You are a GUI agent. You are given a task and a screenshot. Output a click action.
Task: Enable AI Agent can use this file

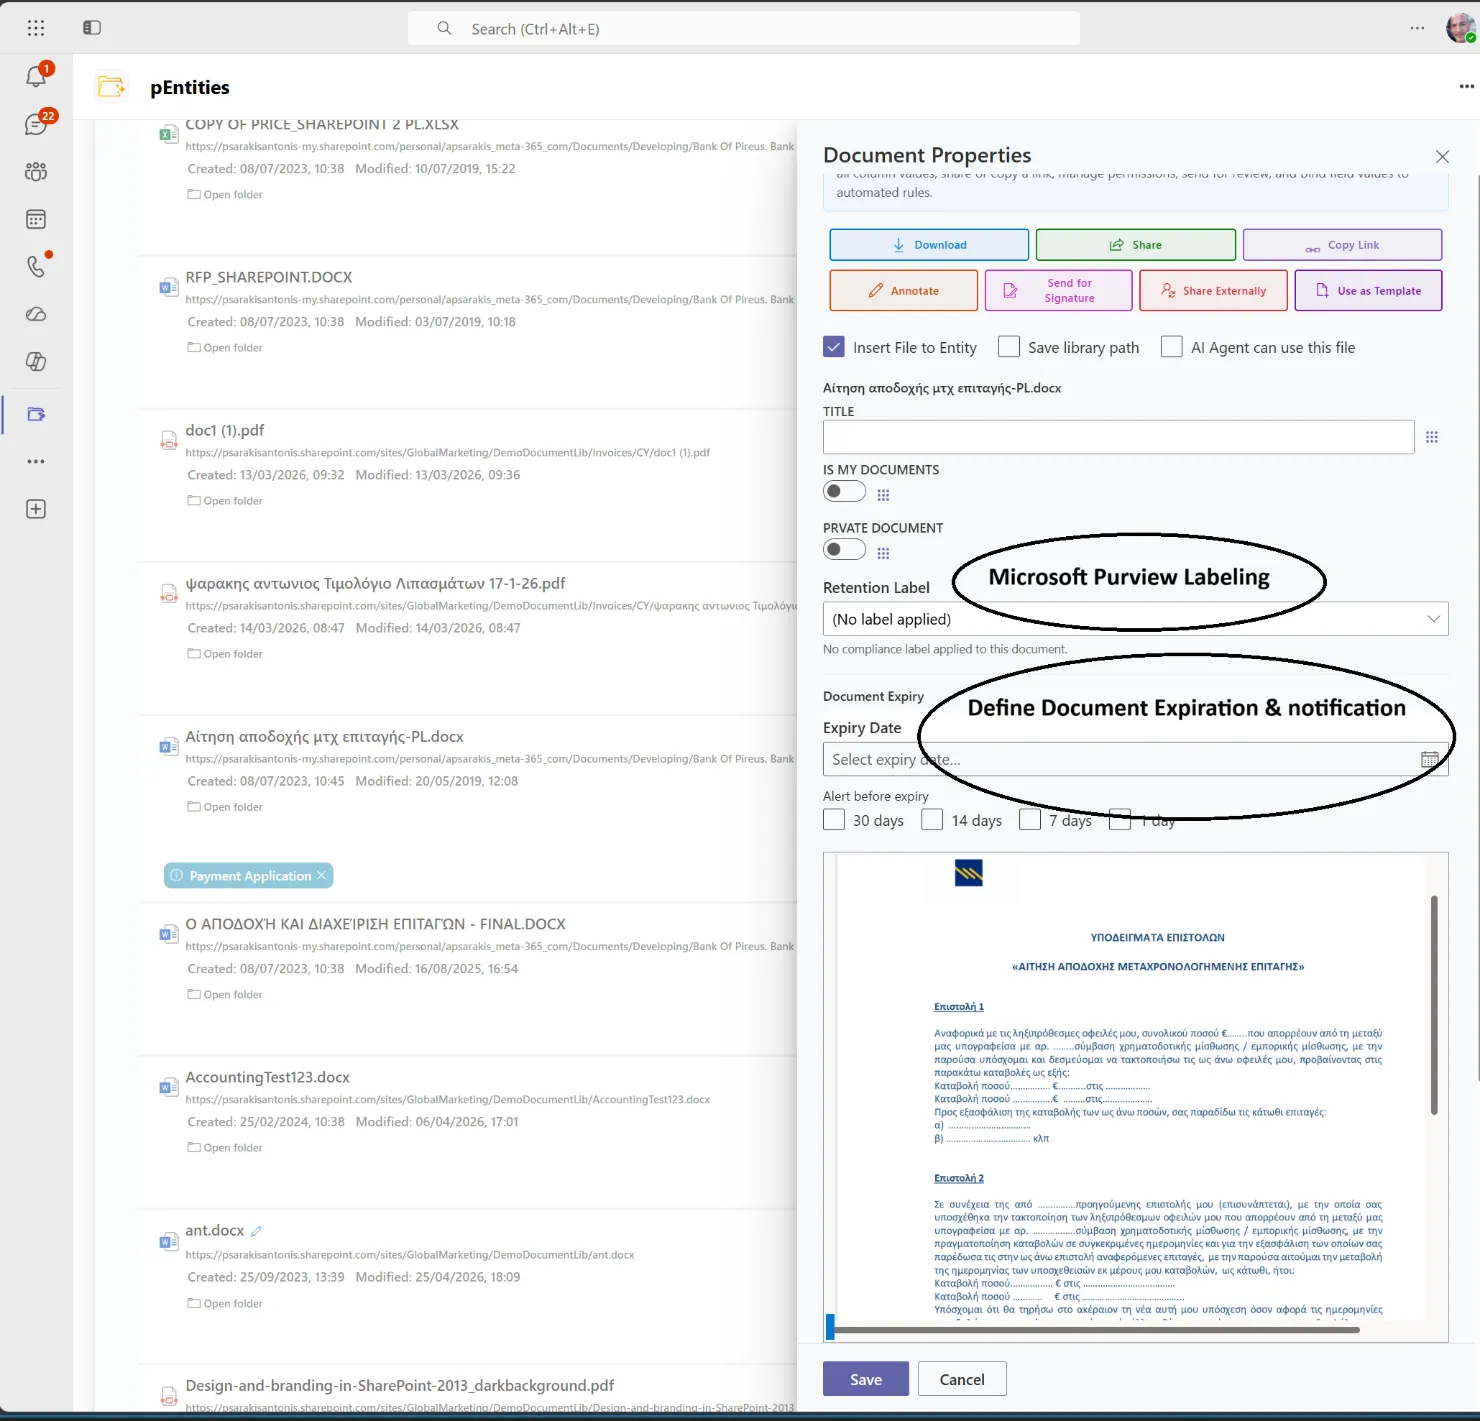1172,347
